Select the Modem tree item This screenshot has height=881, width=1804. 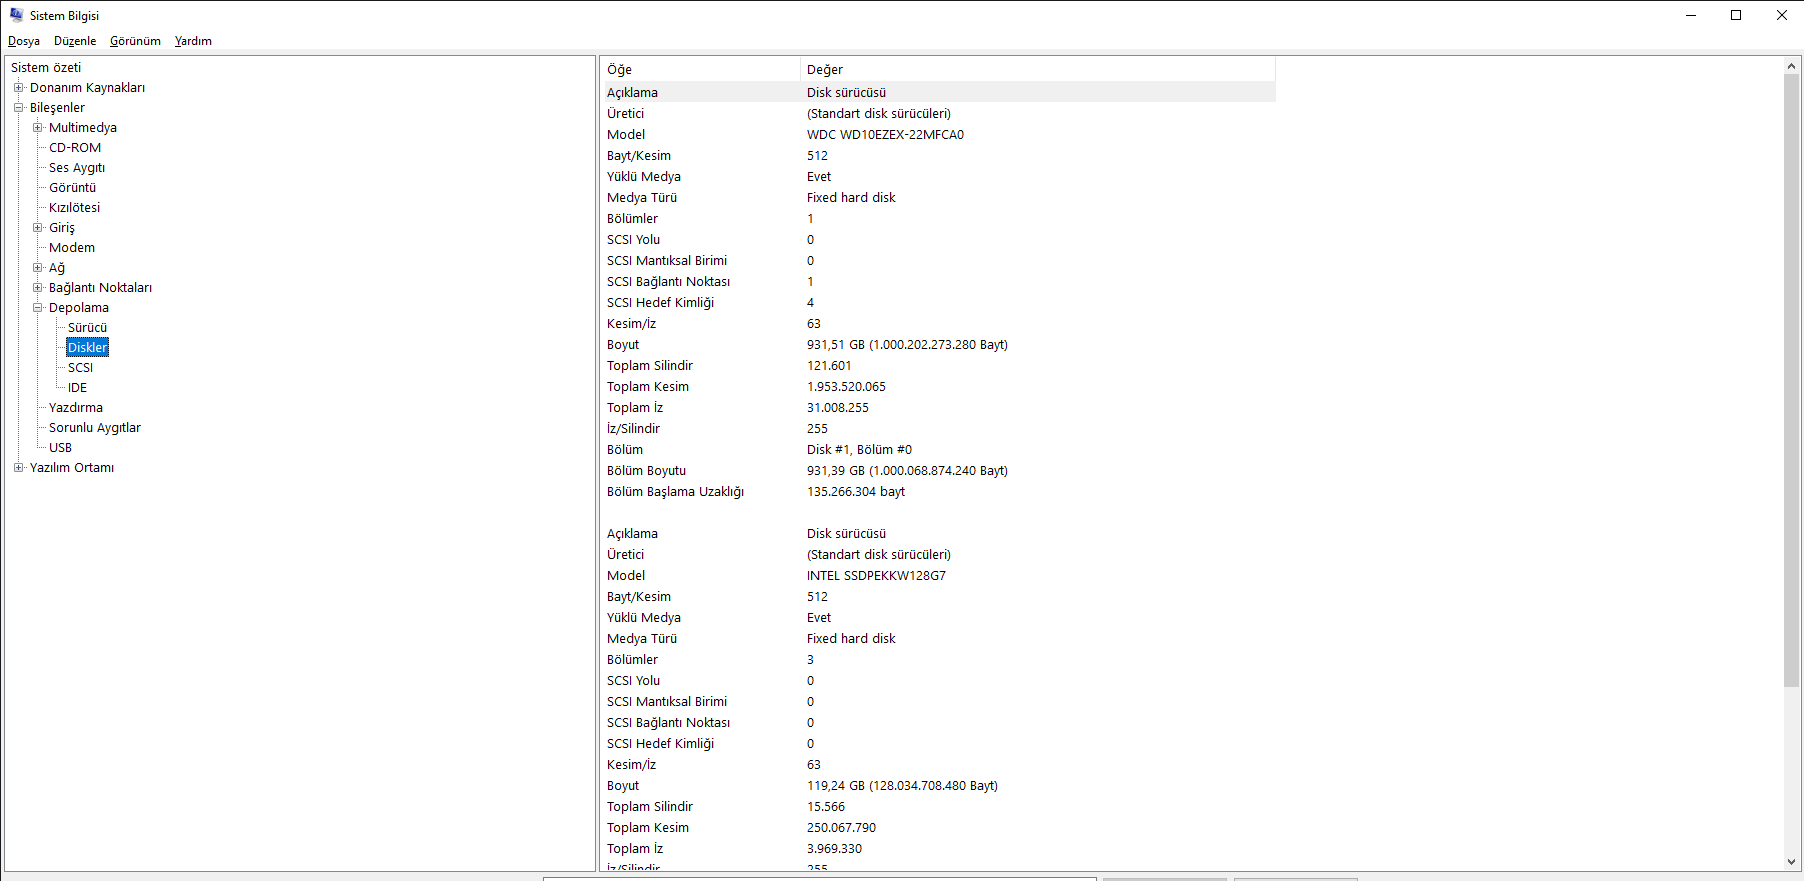coord(72,248)
